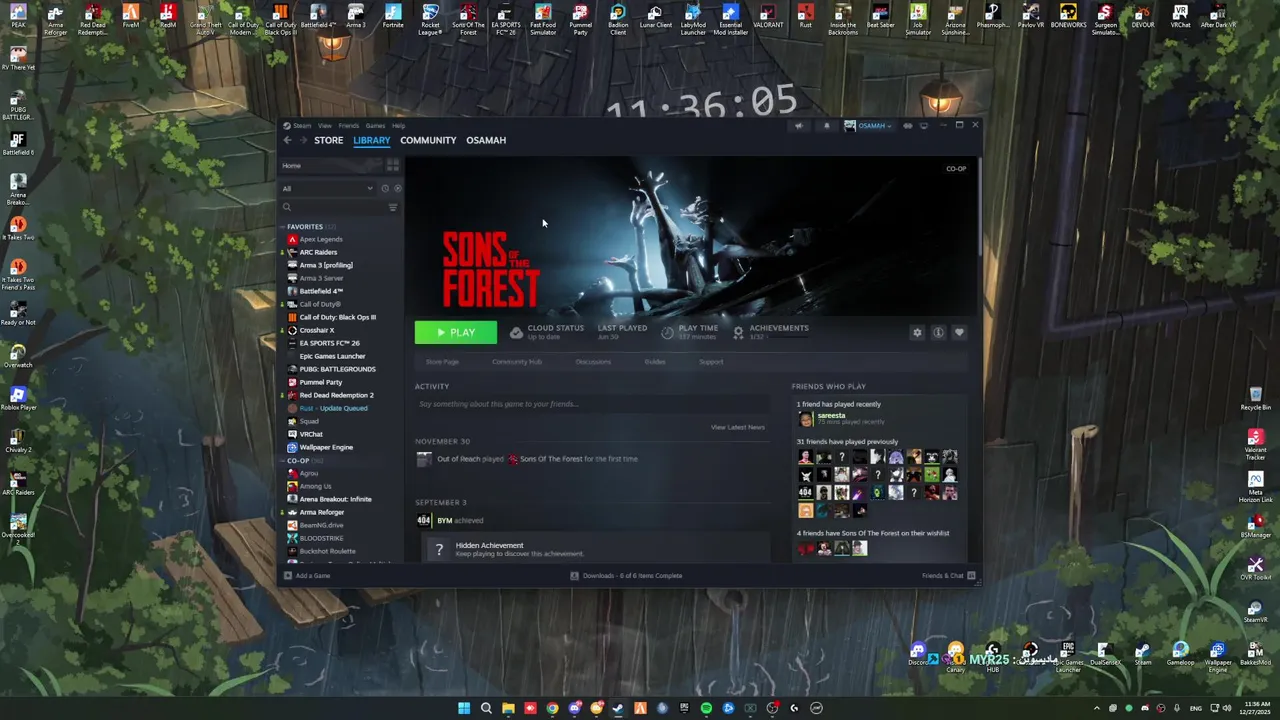The height and width of the screenshot is (720, 1280).
Task: Click the green PLAY button
Action: pos(456,332)
